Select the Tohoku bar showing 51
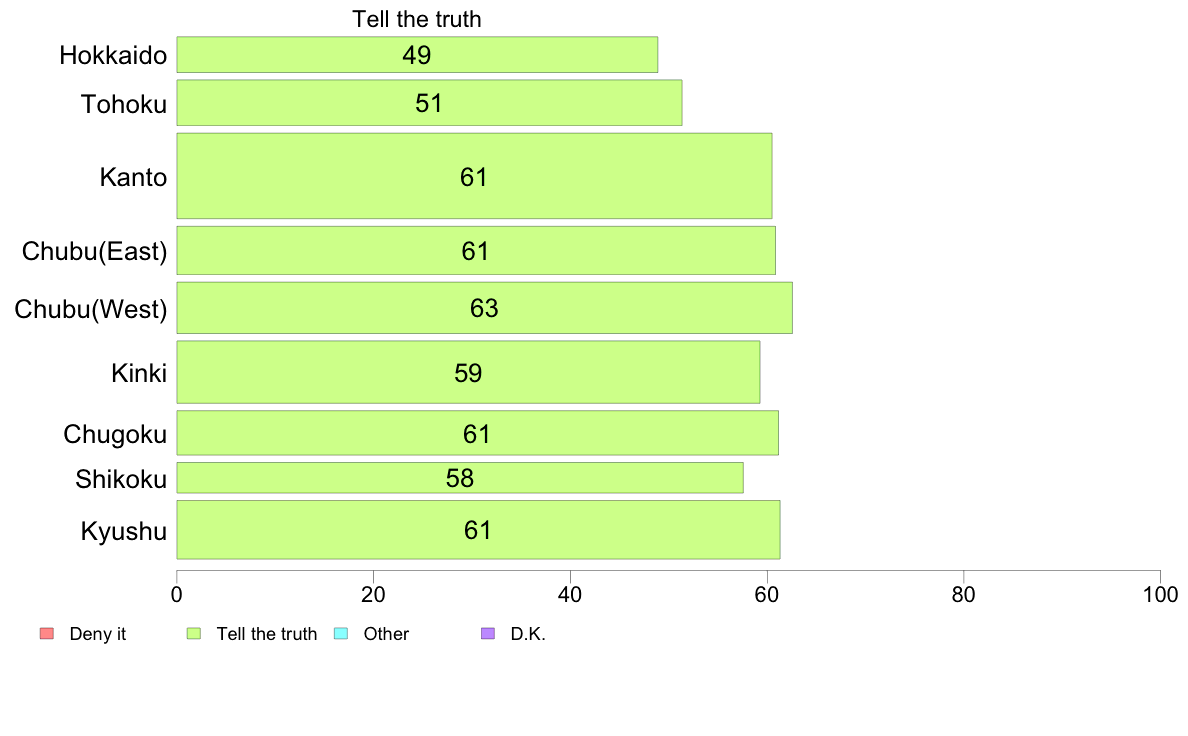This screenshot has width=1188, height=736. coord(430,103)
